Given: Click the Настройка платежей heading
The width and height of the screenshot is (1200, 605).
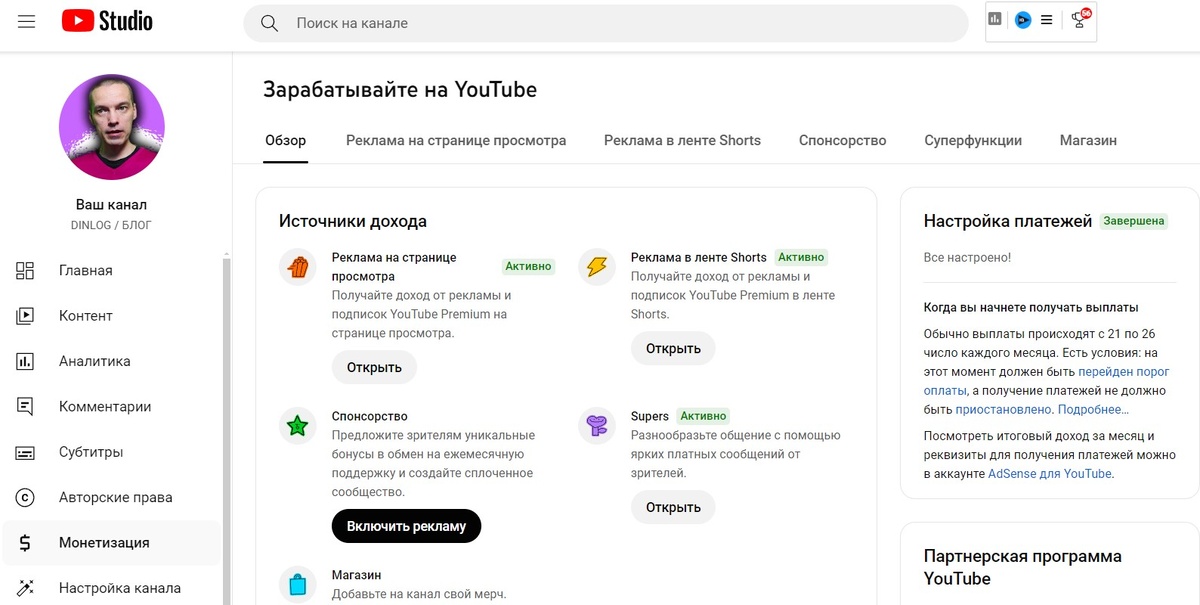Looking at the screenshot, I should pos(1008,221).
